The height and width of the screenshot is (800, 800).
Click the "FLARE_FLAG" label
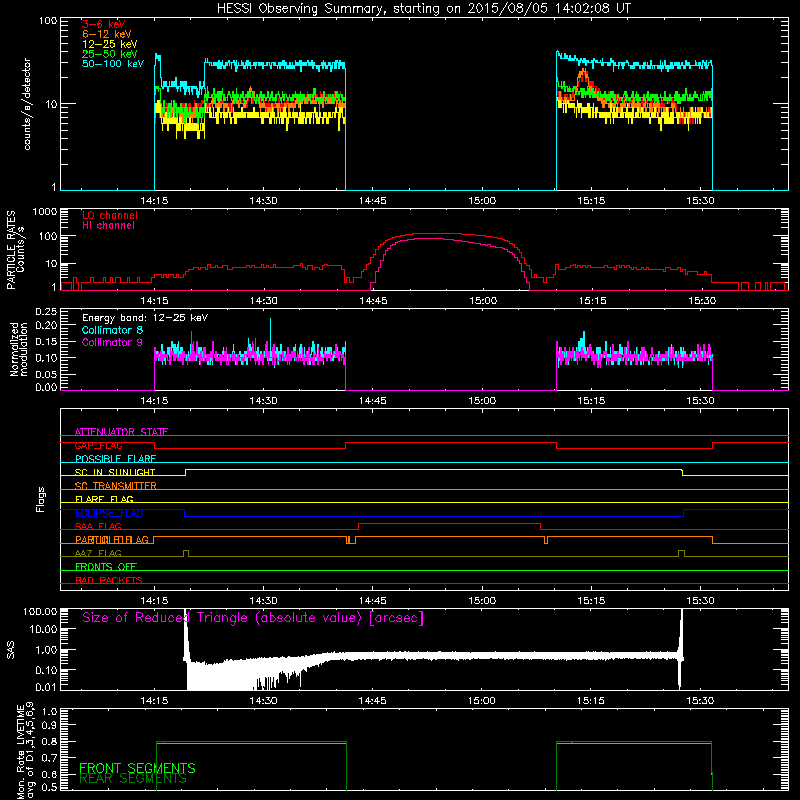pos(104,499)
